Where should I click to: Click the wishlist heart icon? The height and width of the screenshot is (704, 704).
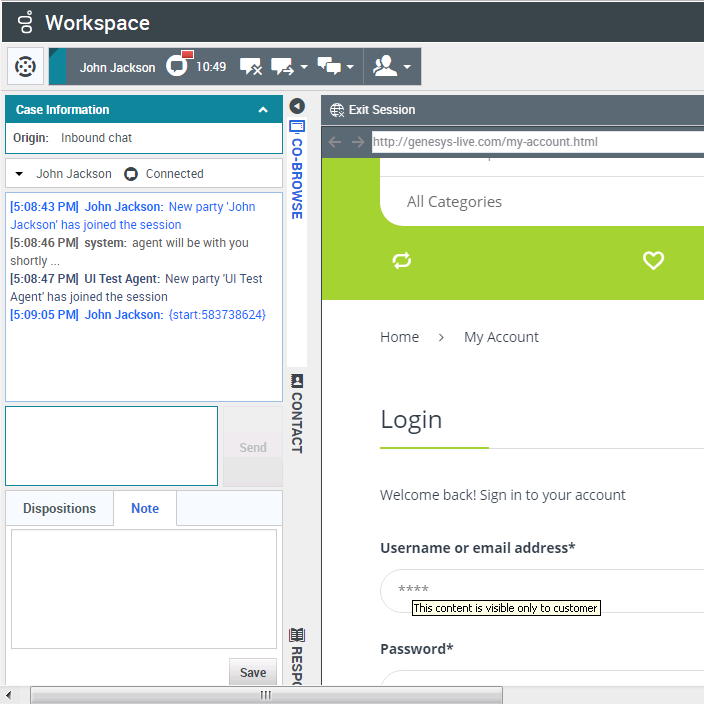click(653, 260)
